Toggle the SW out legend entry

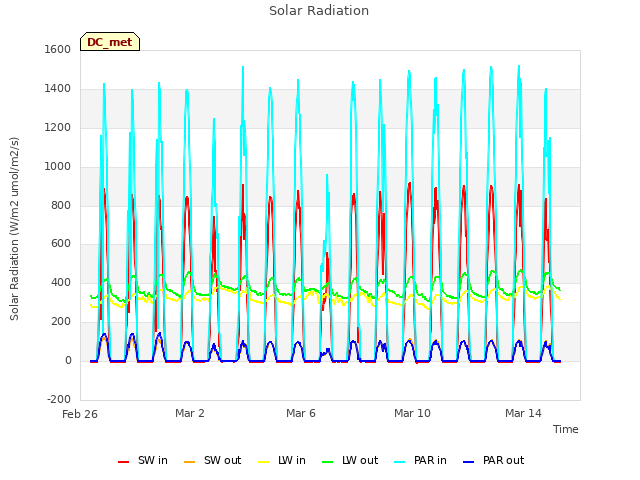coord(213,460)
